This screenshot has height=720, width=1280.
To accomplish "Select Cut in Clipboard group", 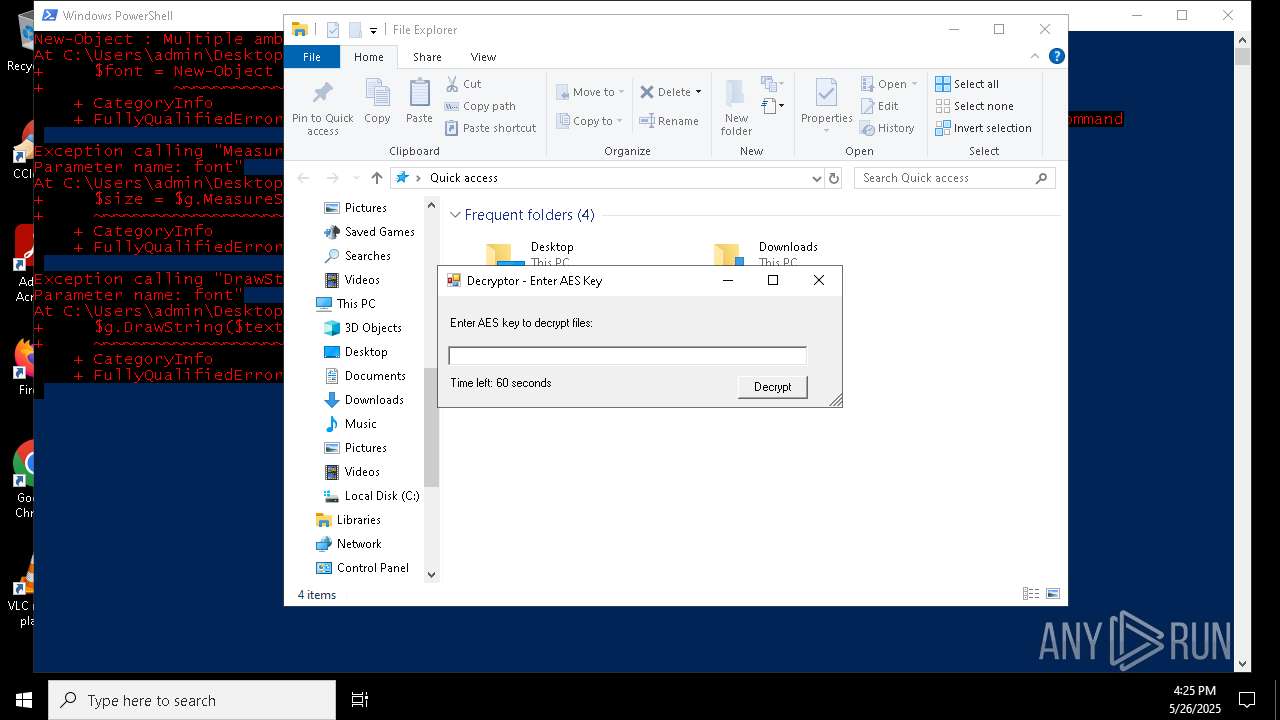I will tap(463, 84).
